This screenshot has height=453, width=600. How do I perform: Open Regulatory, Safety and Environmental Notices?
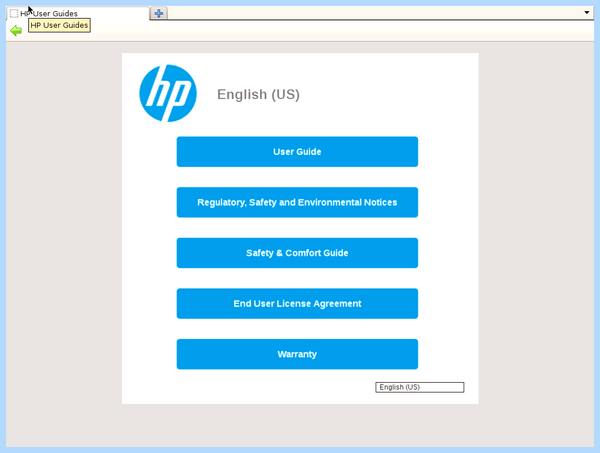[297, 202]
